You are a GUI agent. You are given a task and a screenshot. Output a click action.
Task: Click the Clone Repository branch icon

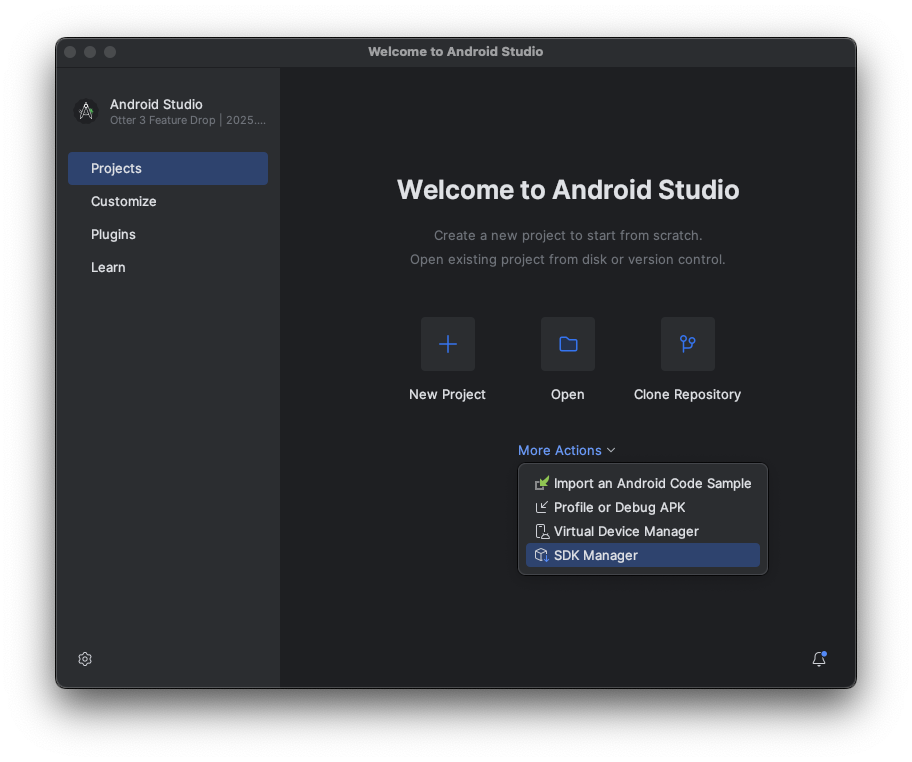coord(687,343)
